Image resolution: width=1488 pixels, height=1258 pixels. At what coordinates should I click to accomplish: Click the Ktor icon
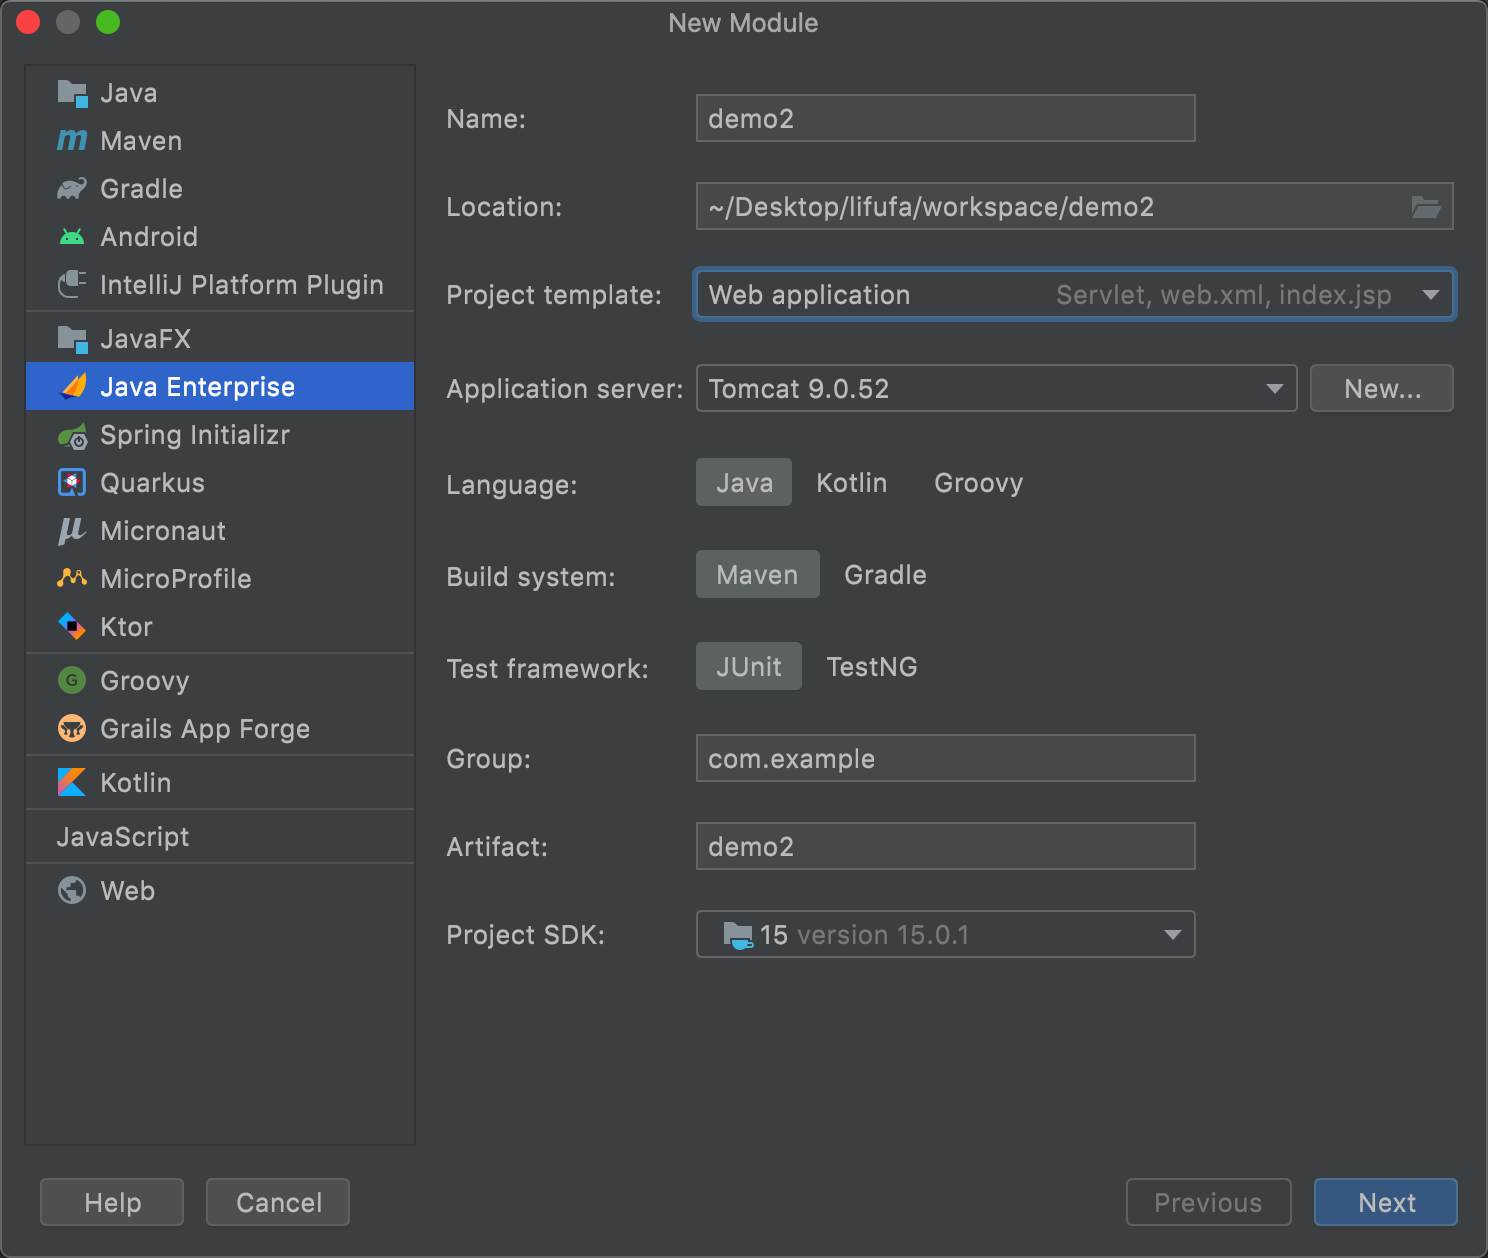coord(72,627)
